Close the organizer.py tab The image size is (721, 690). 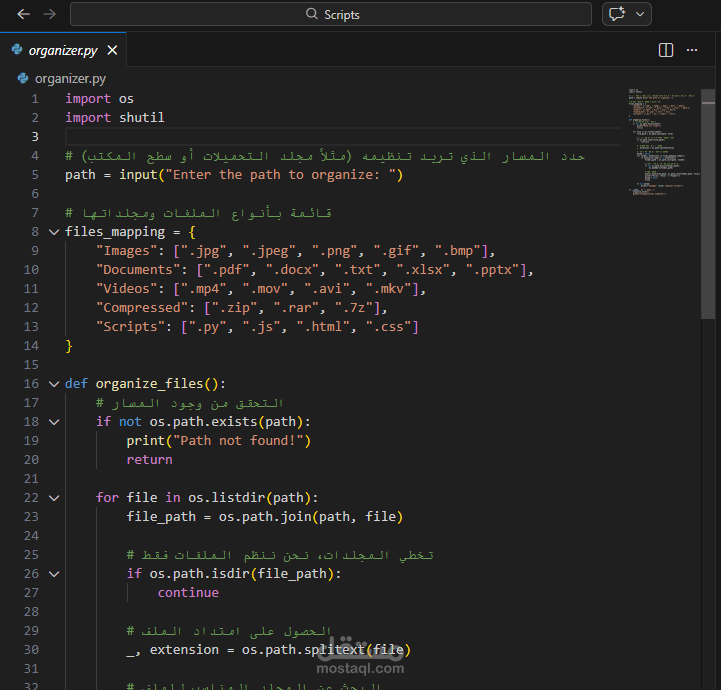112,50
